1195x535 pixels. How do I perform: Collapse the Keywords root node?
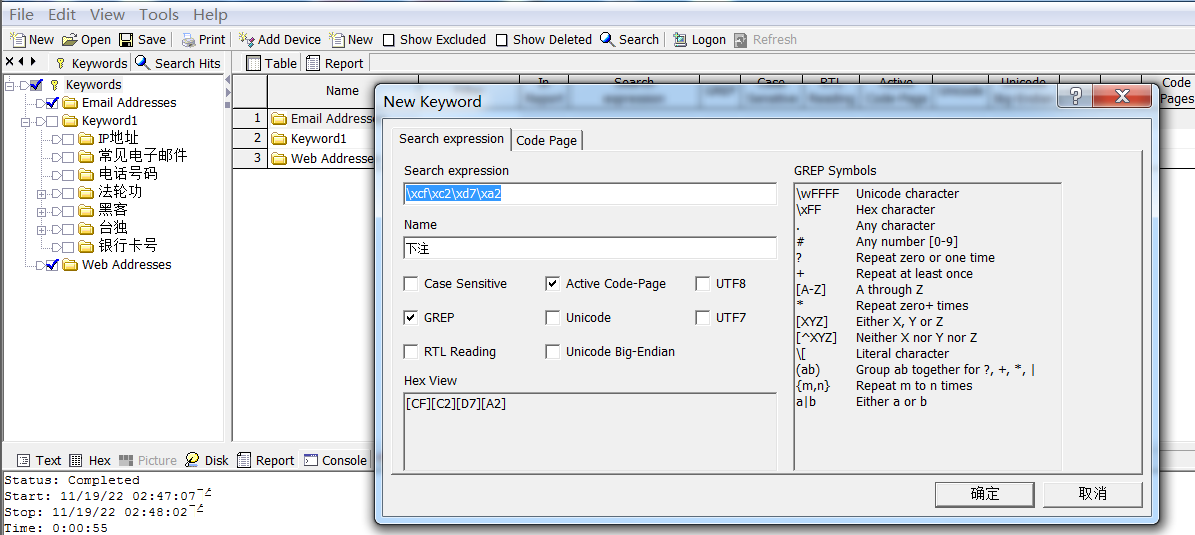(x=9, y=85)
